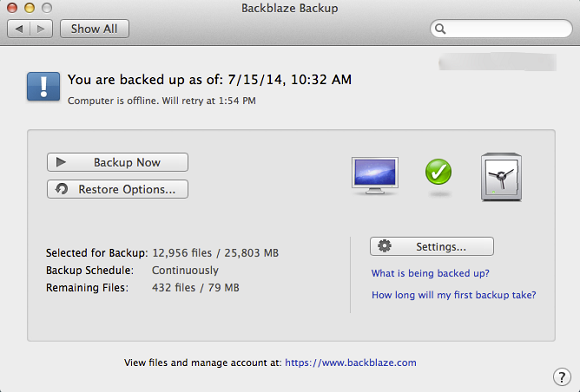Image resolution: width=580 pixels, height=392 pixels.
Task: Open Restore Options
Action: point(118,189)
